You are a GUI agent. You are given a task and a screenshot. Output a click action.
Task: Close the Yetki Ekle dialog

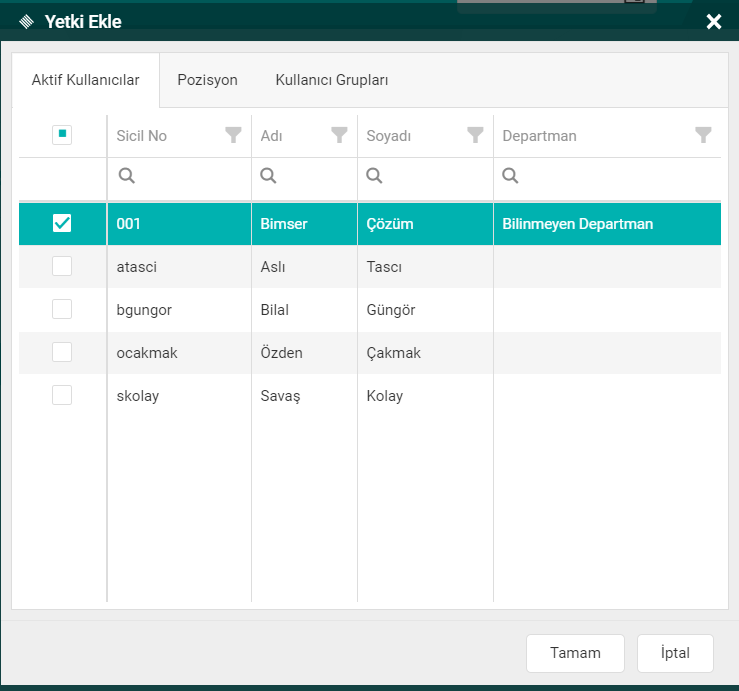(713, 21)
